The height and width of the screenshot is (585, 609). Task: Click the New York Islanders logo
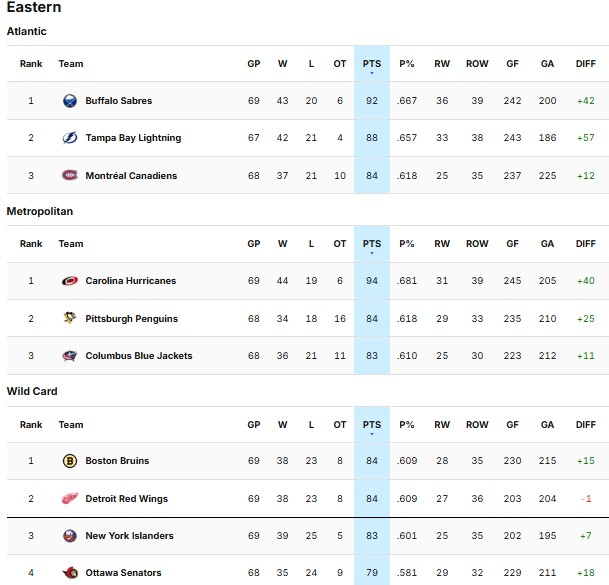70,536
